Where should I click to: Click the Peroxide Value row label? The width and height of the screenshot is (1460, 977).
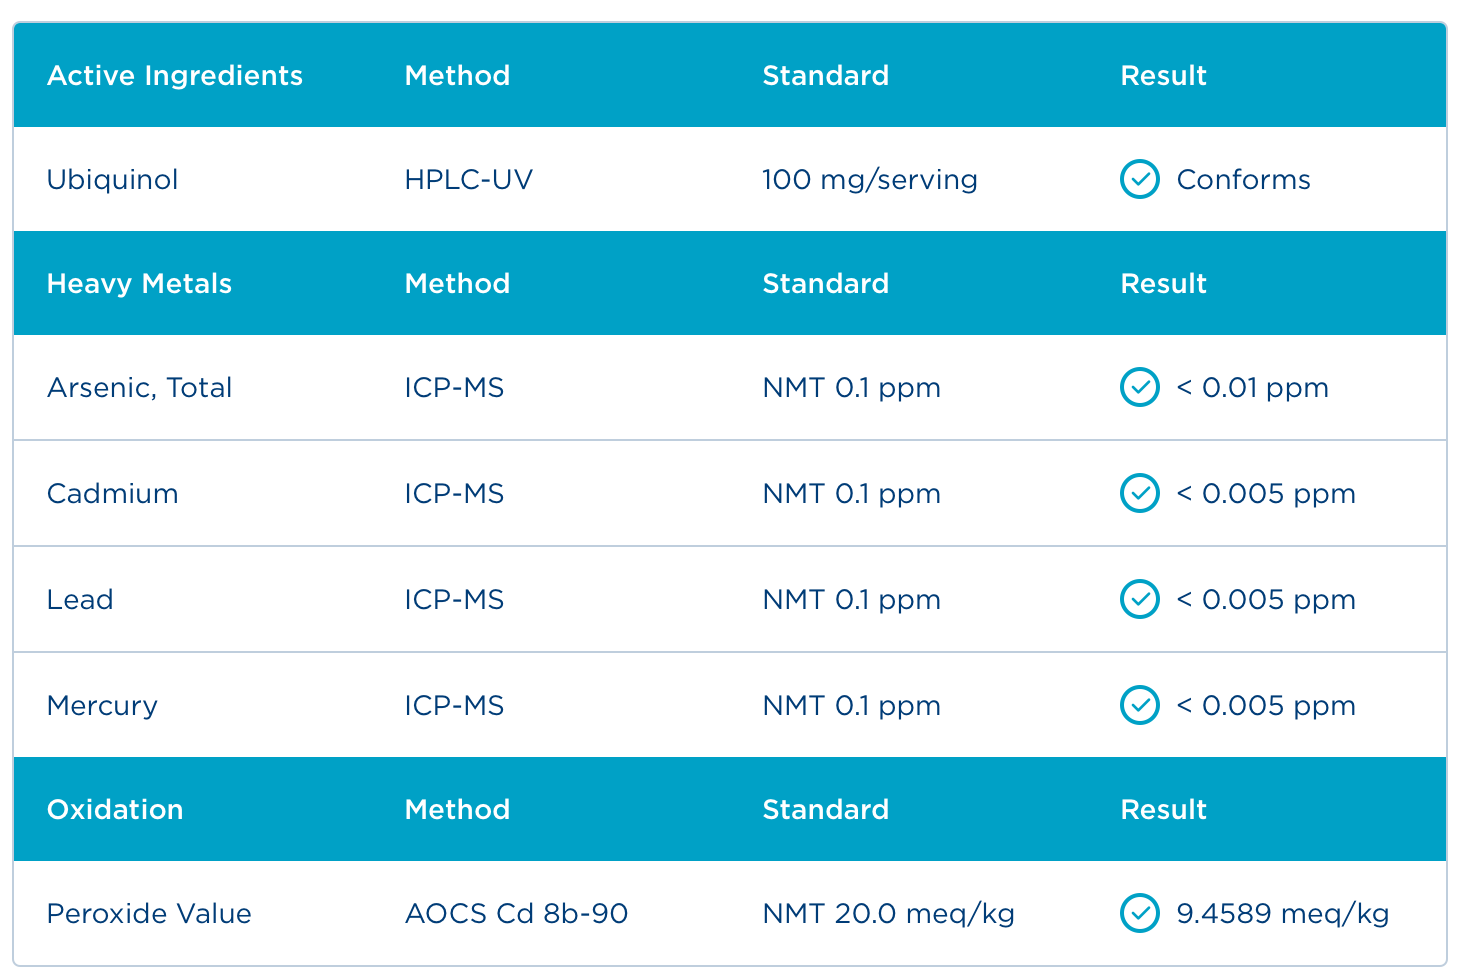tap(149, 914)
